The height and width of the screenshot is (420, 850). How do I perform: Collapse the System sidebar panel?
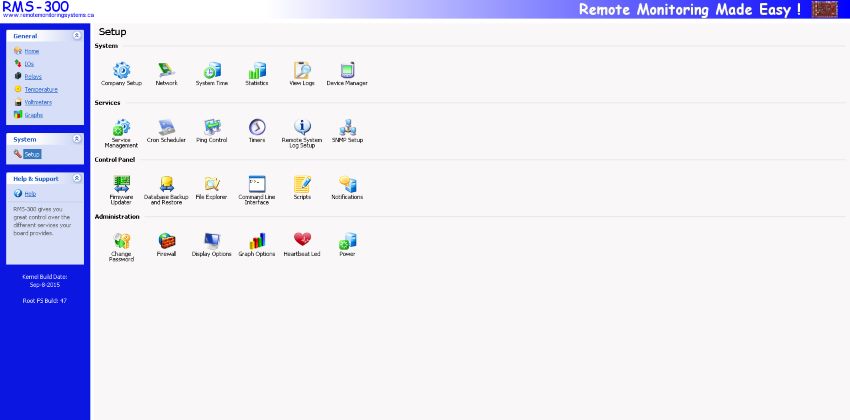77,140
